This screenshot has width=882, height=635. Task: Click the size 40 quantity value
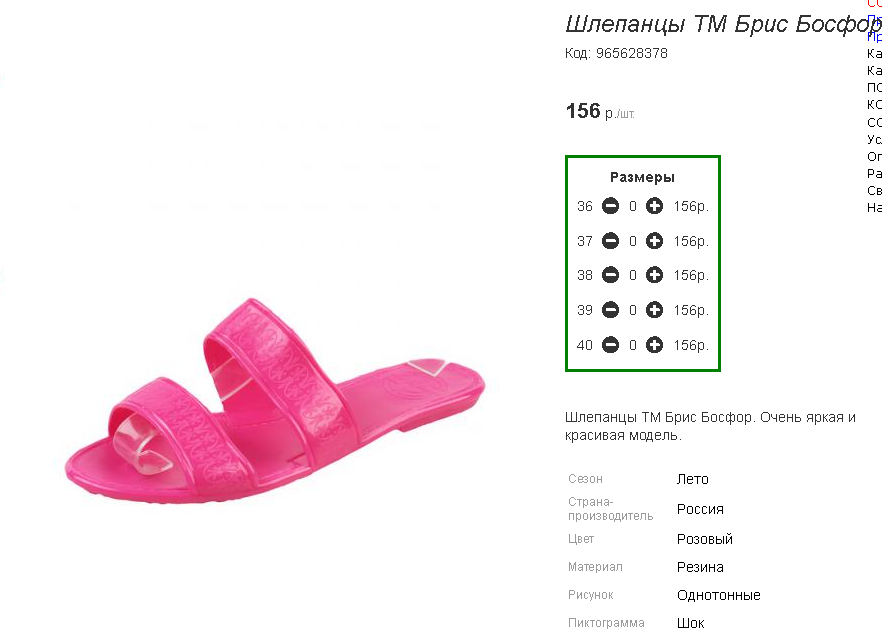click(x=633, y=345)
